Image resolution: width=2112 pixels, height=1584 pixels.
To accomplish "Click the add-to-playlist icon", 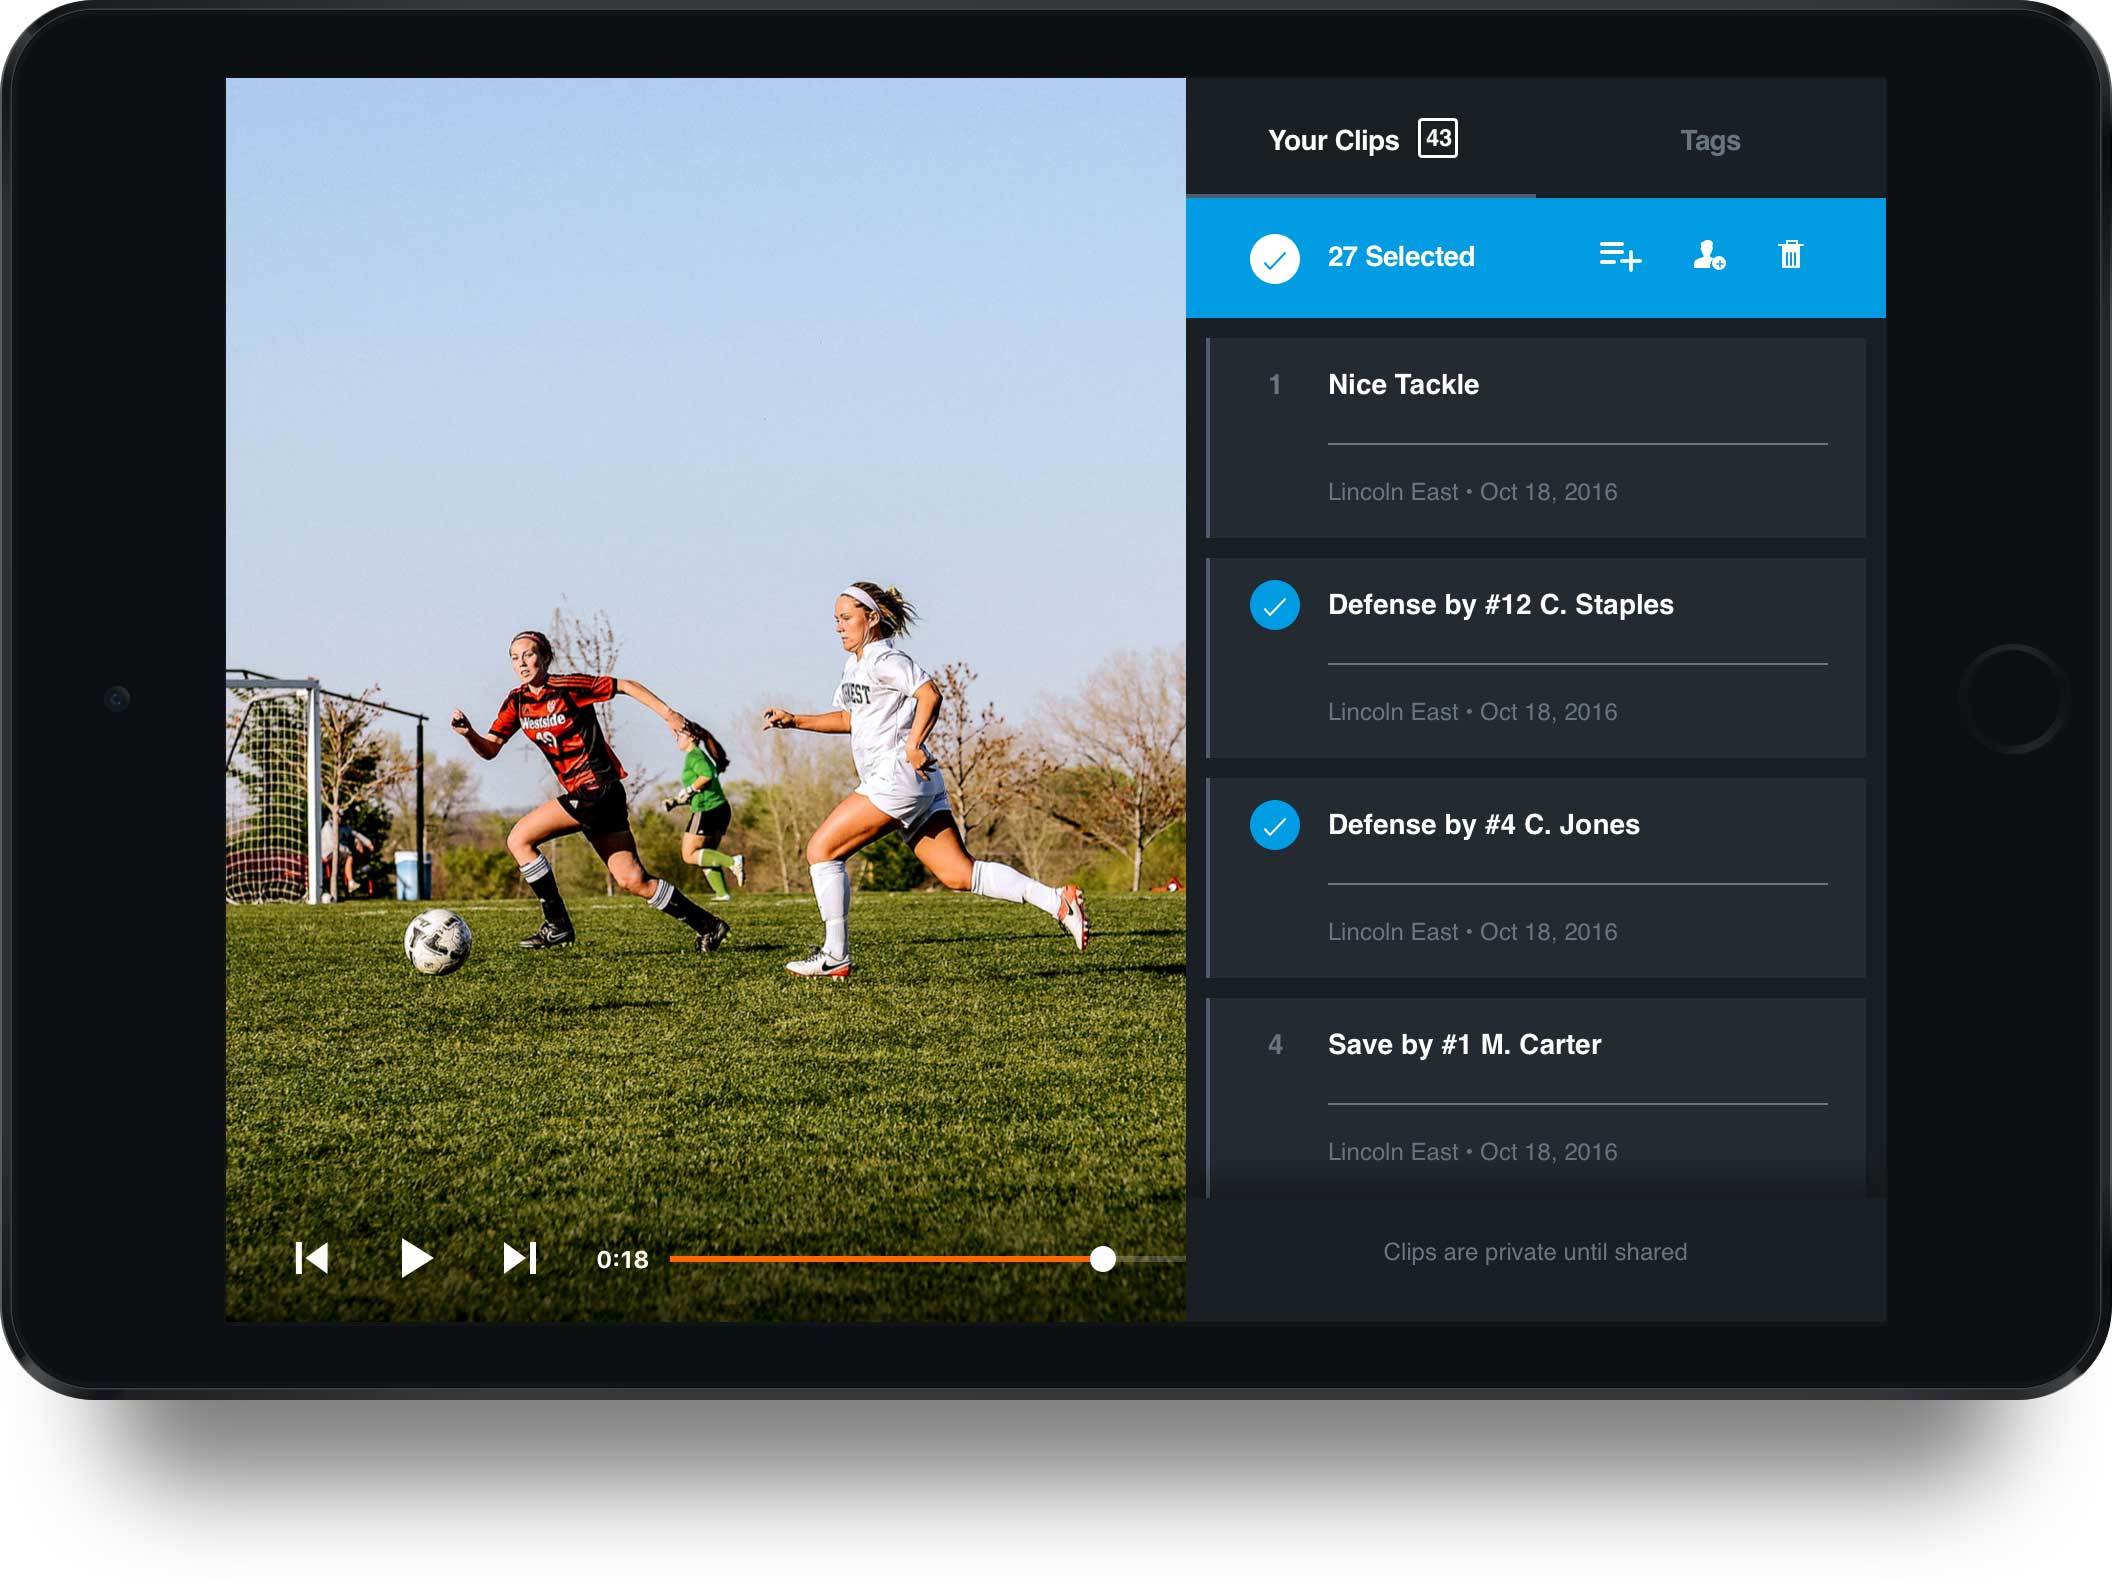I will tap(1618, 257).
